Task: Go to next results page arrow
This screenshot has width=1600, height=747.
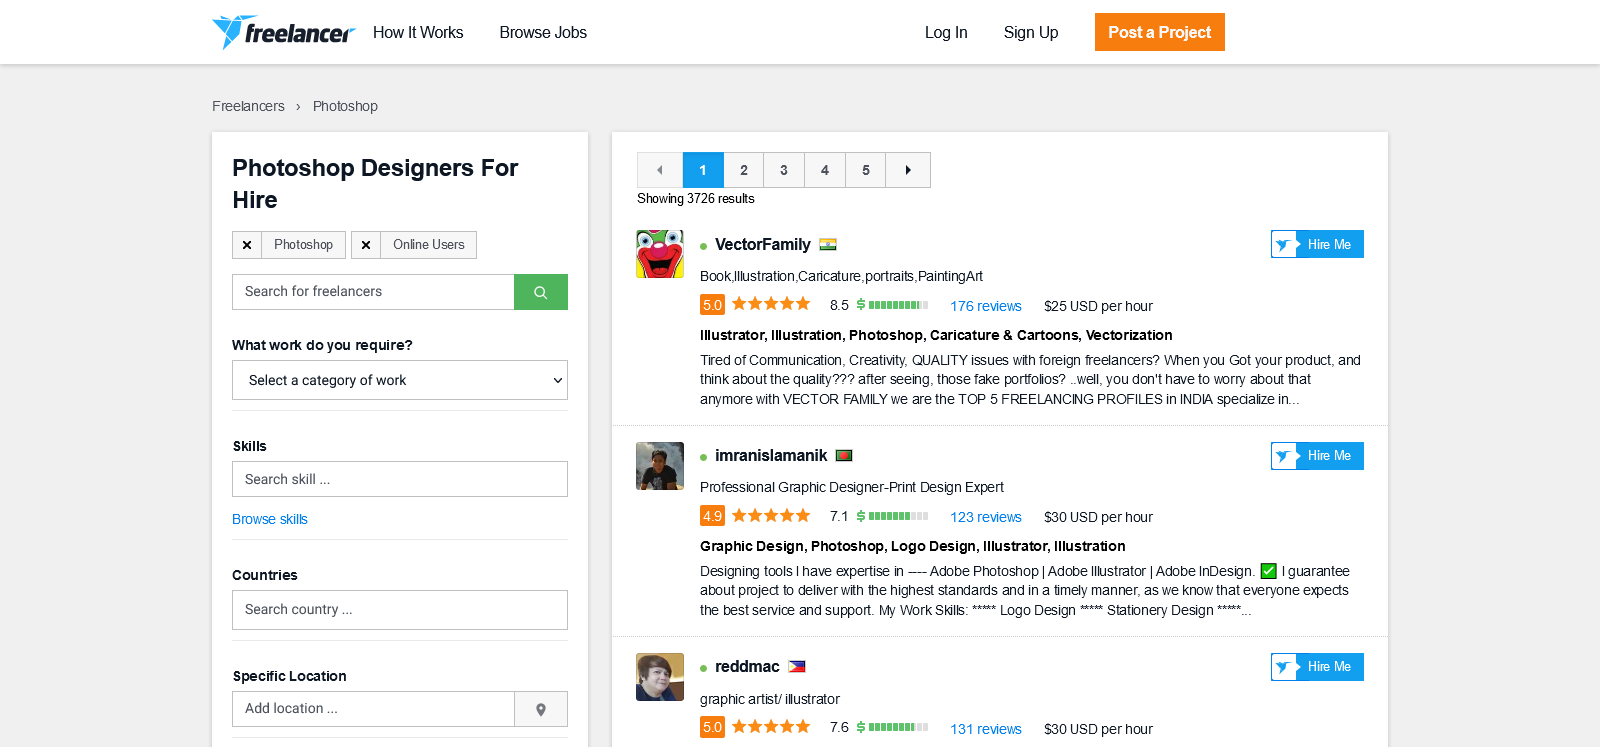Action: (x=908, y=170)
